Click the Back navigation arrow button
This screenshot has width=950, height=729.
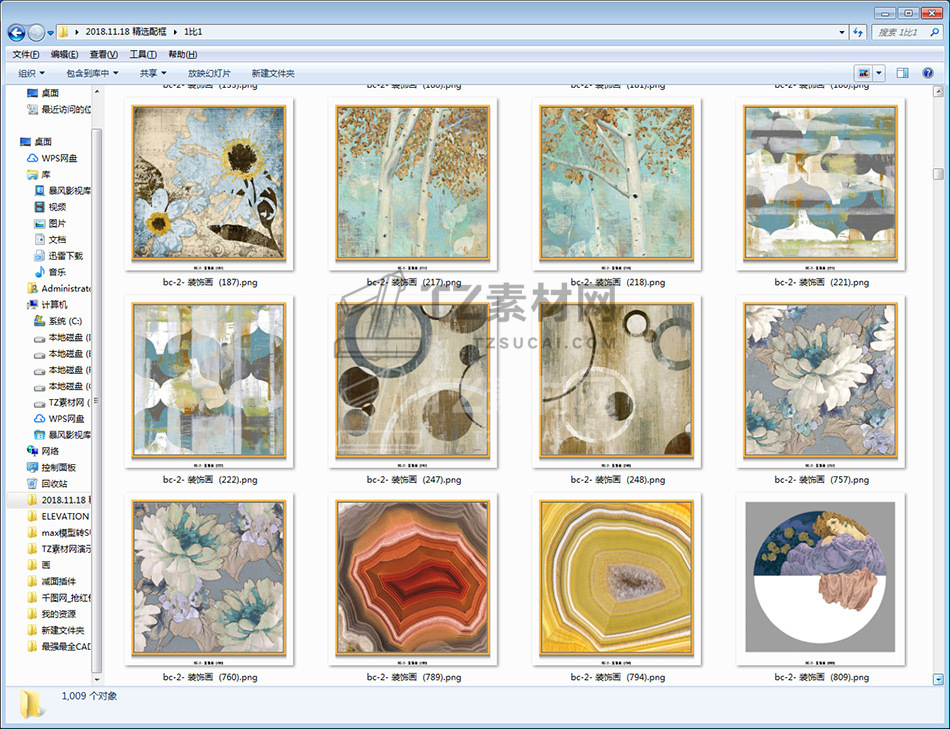pyautogui.click(x=16, y=33)
